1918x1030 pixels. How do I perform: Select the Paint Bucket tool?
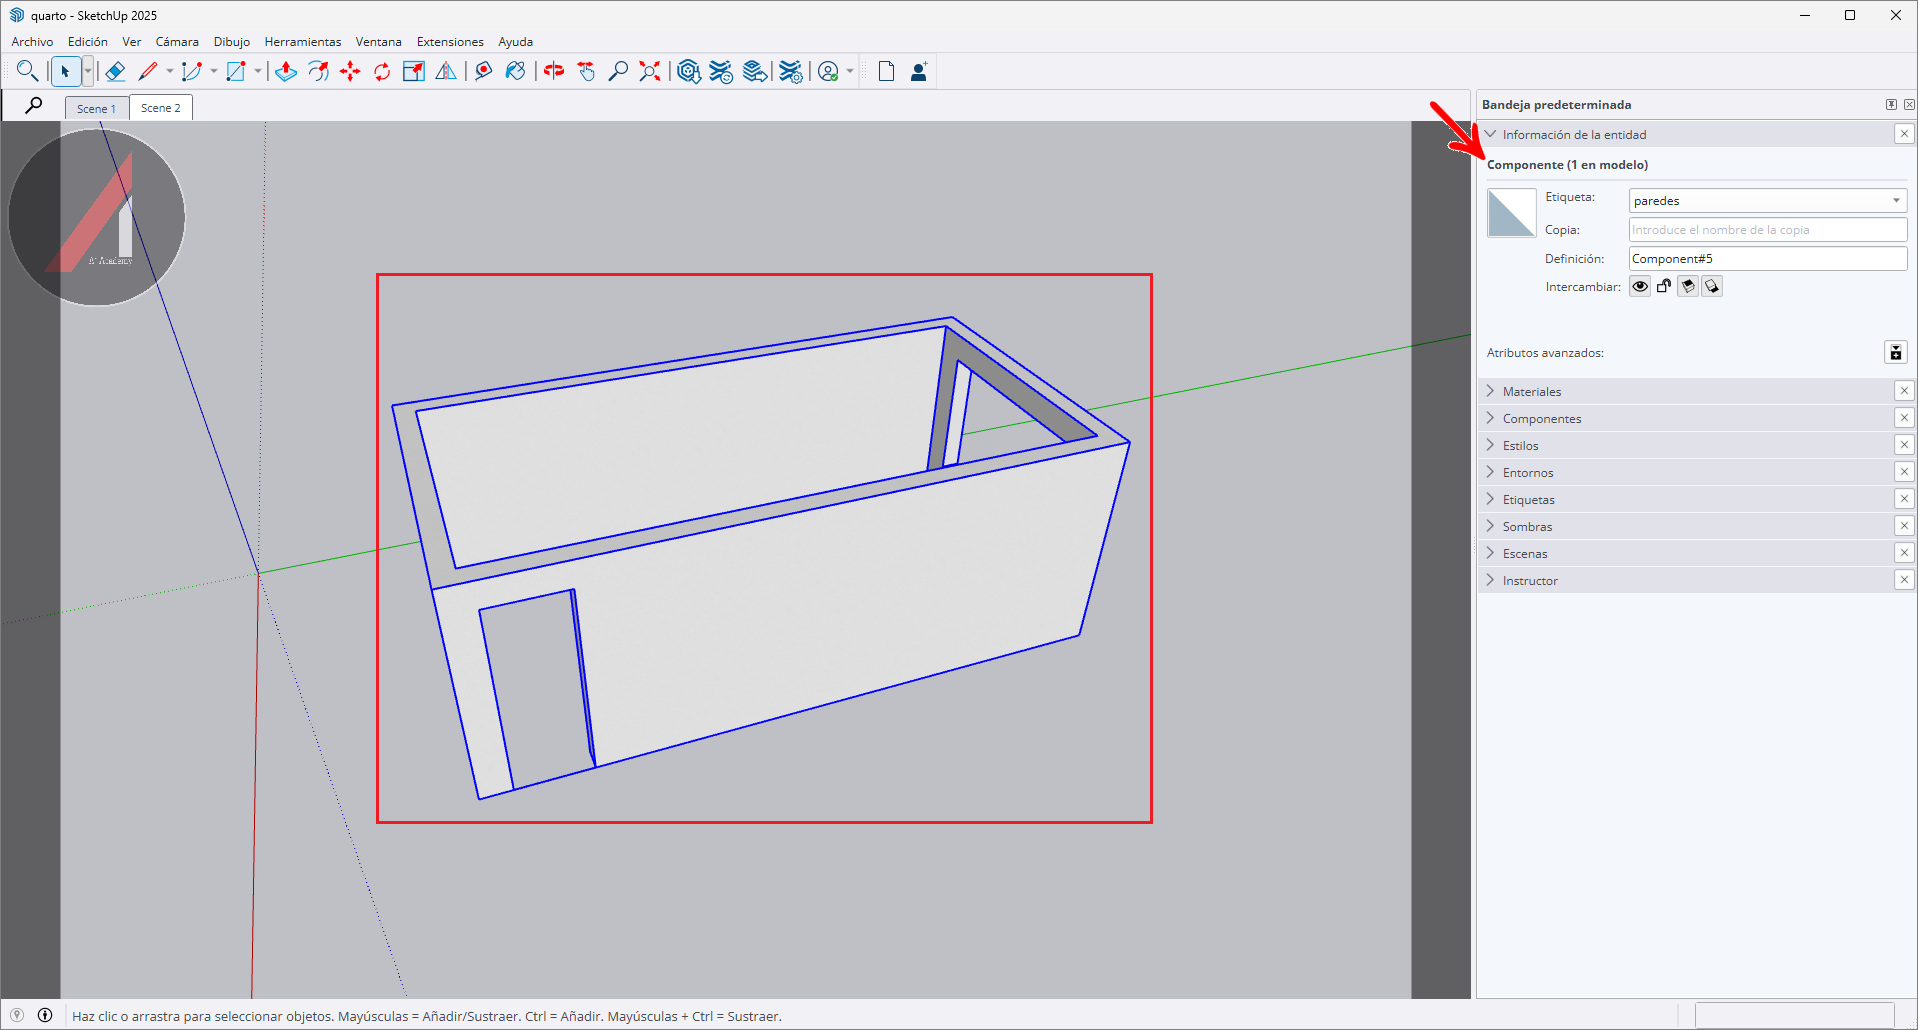[516, 71]
